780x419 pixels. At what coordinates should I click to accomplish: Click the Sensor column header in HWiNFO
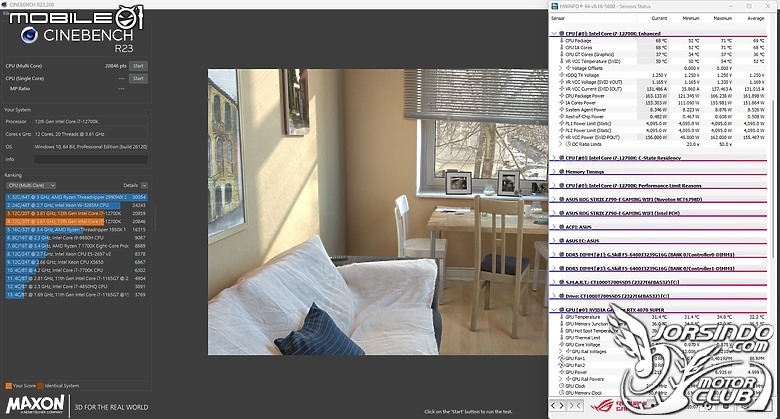pyautogui.click(x=558, y=18)
